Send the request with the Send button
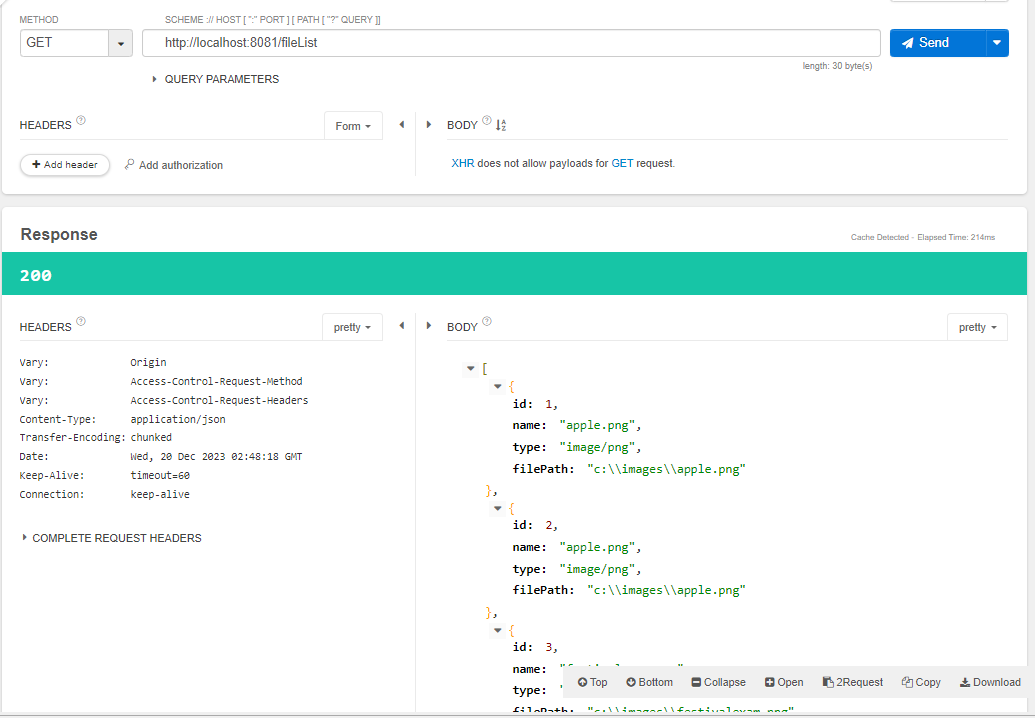 click(x=937, y=43)
